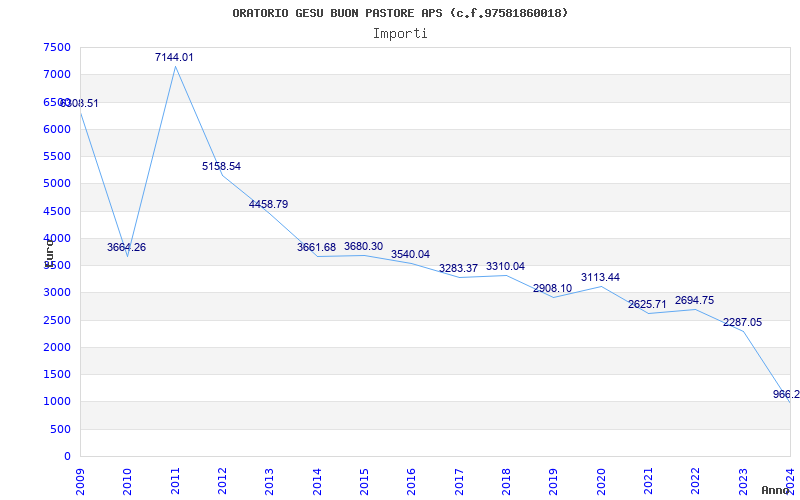Select the 3113.44 data label
The height and width of the screenshot is (500, 800).
click(x=601, y=278)
